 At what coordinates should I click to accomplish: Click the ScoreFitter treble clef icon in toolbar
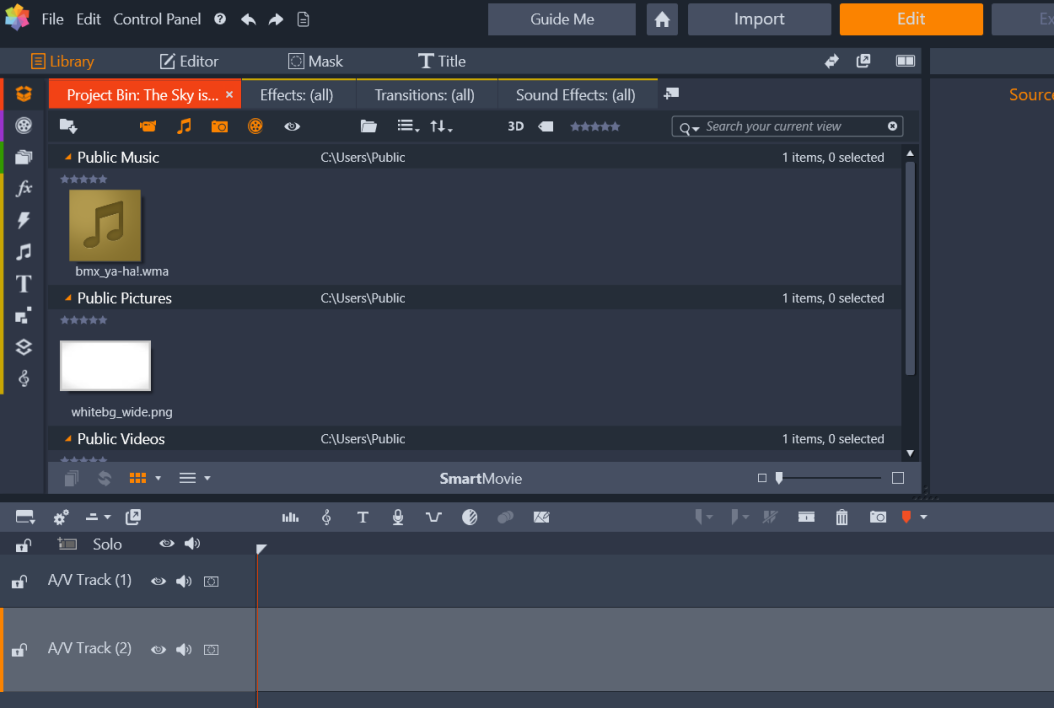point(326,517)
